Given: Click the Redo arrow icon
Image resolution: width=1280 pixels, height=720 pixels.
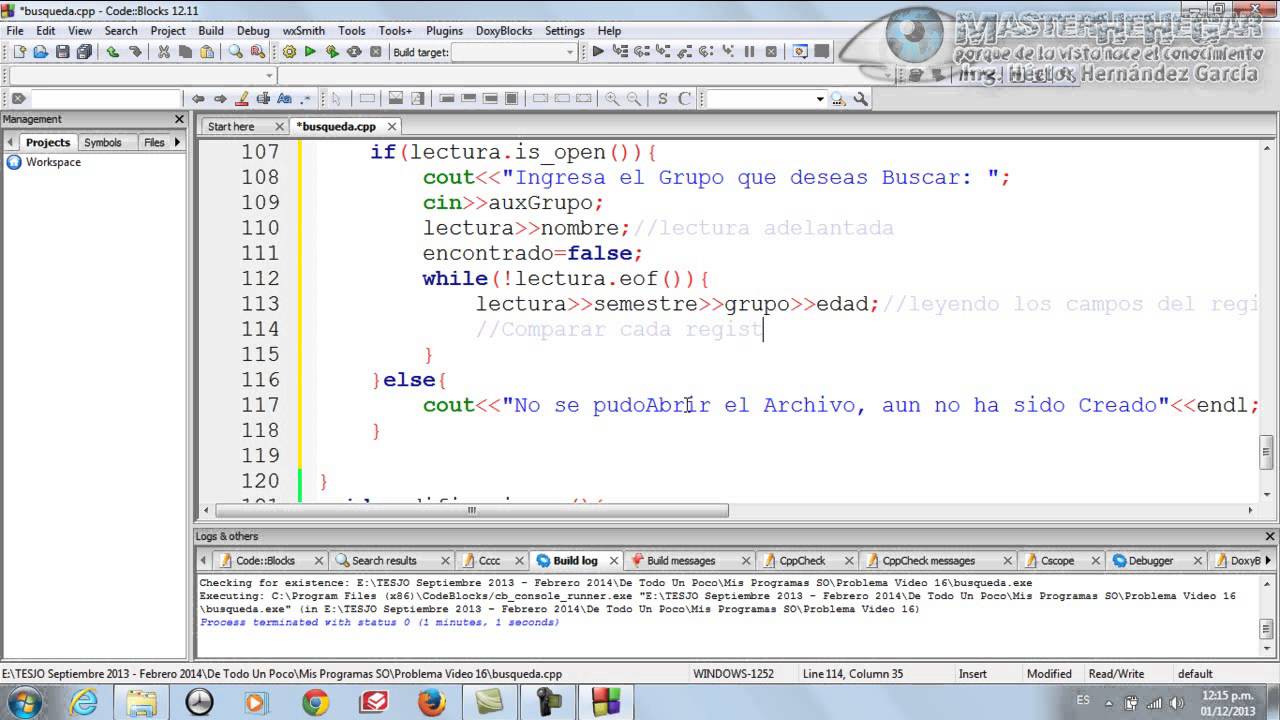Looking at the screenshot, I should click(135, 52).
